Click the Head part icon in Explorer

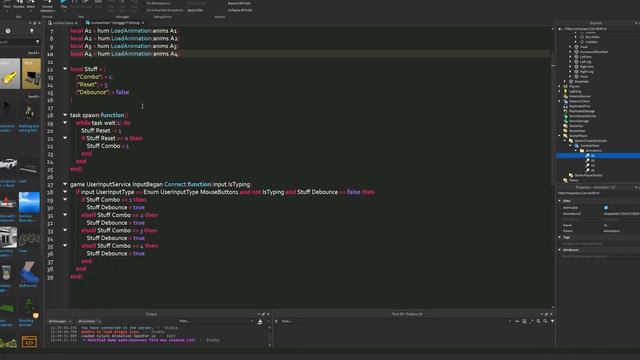point(576,47)
